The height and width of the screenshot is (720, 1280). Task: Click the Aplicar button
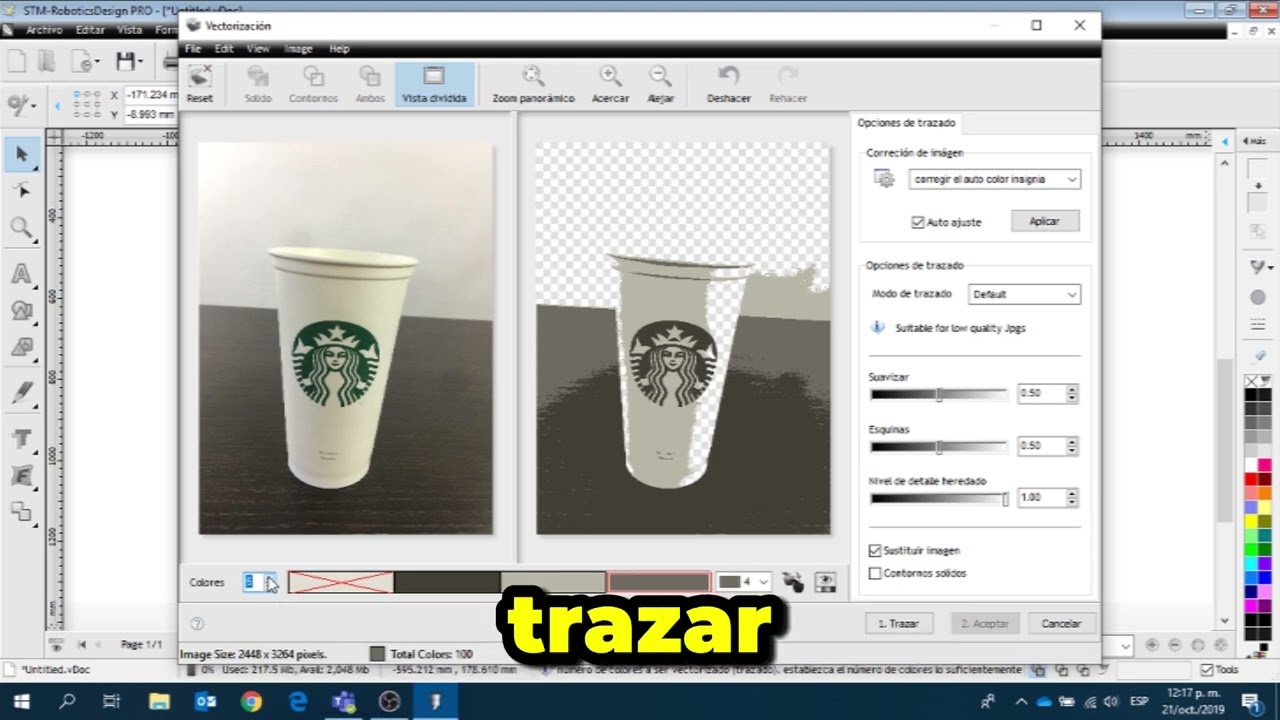[x=1045, y=221]
